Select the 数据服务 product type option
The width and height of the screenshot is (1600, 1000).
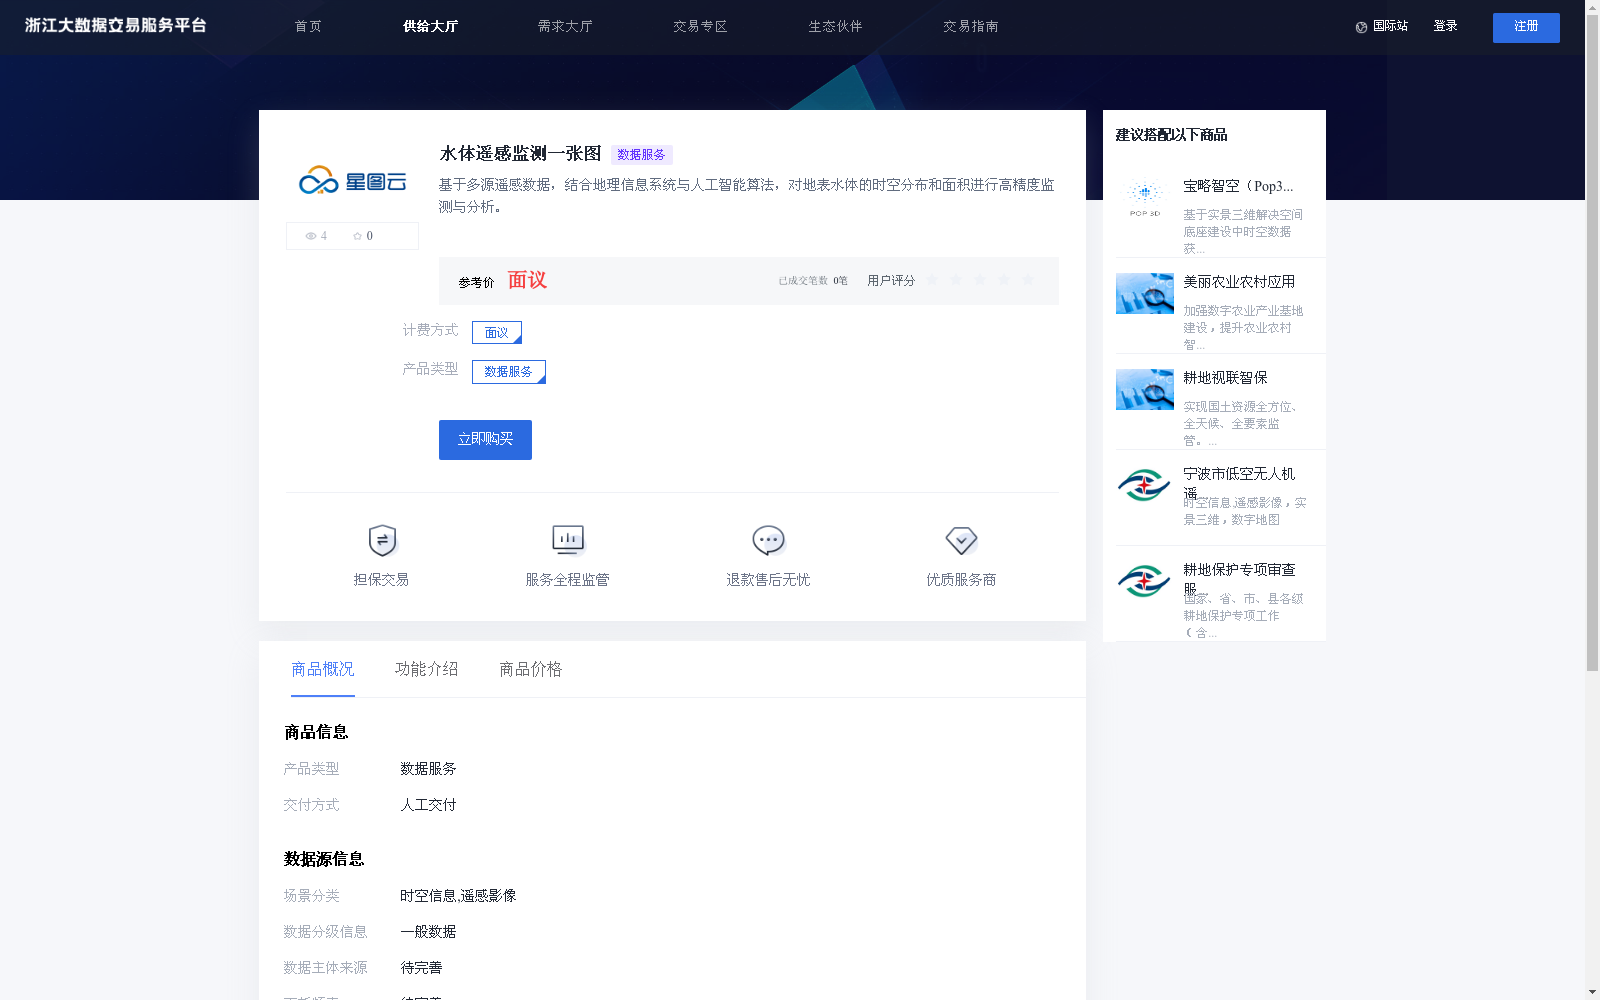pos(509,372)
